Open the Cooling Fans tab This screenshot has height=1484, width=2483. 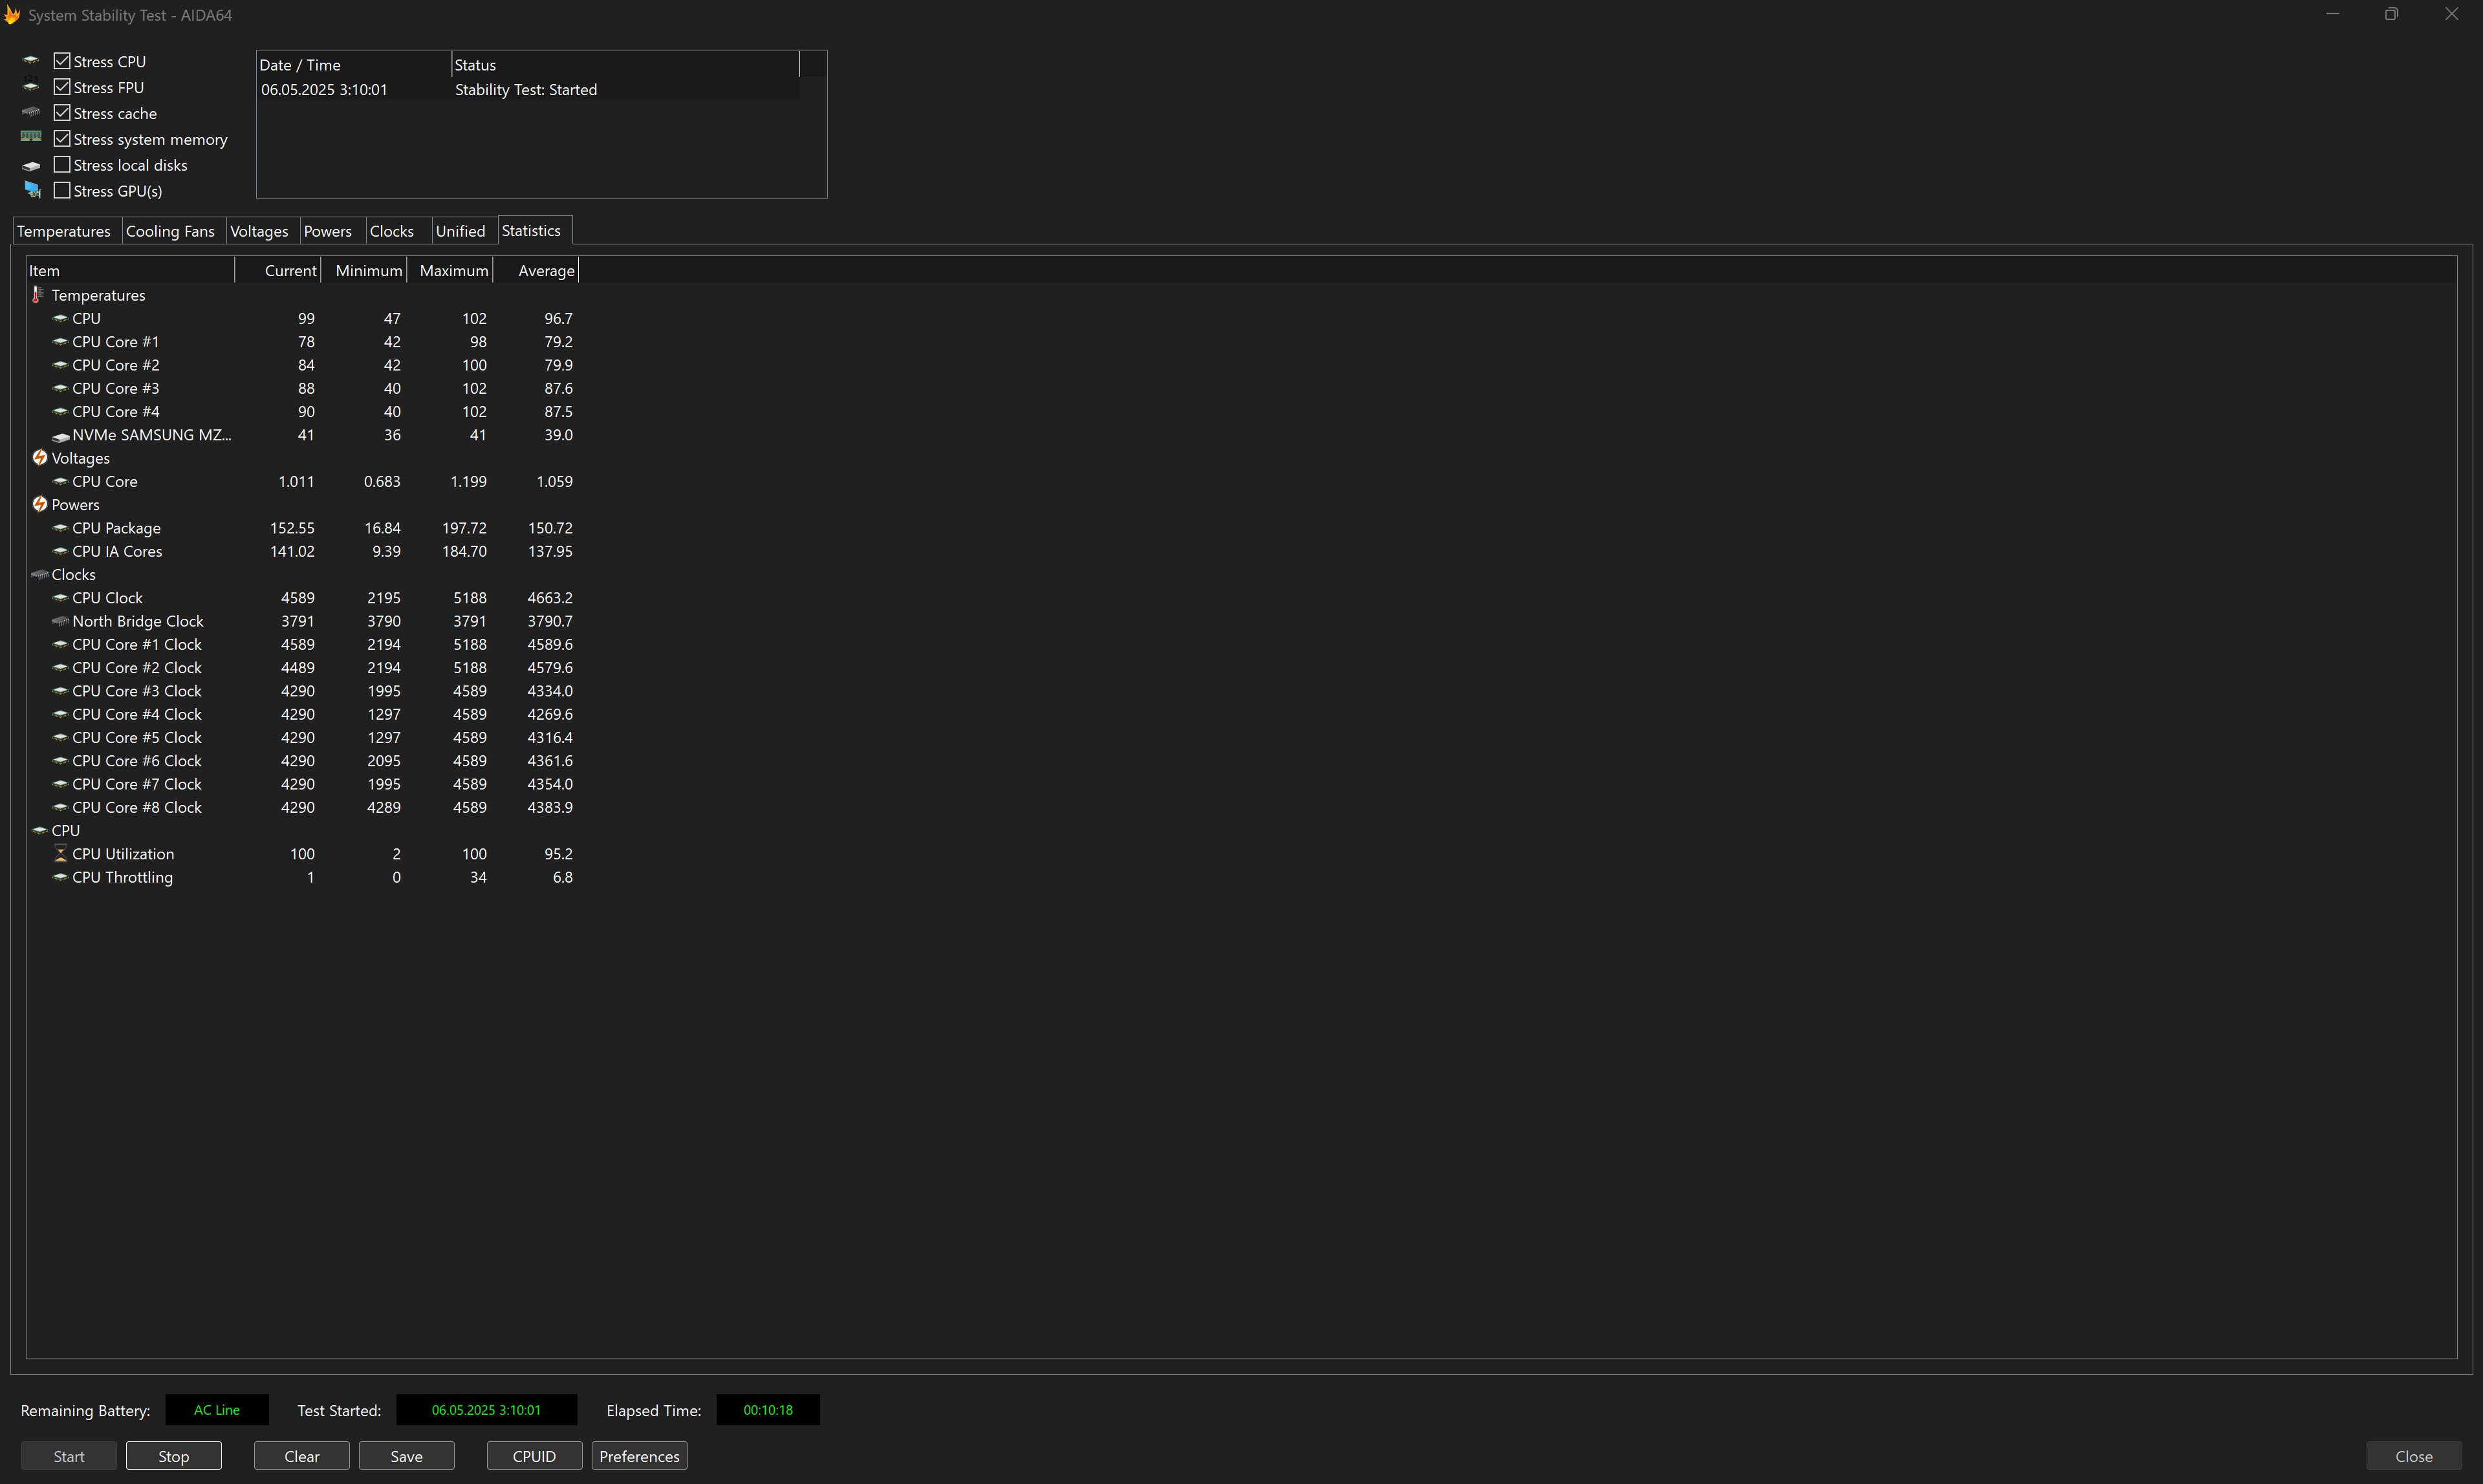point(170,231)
